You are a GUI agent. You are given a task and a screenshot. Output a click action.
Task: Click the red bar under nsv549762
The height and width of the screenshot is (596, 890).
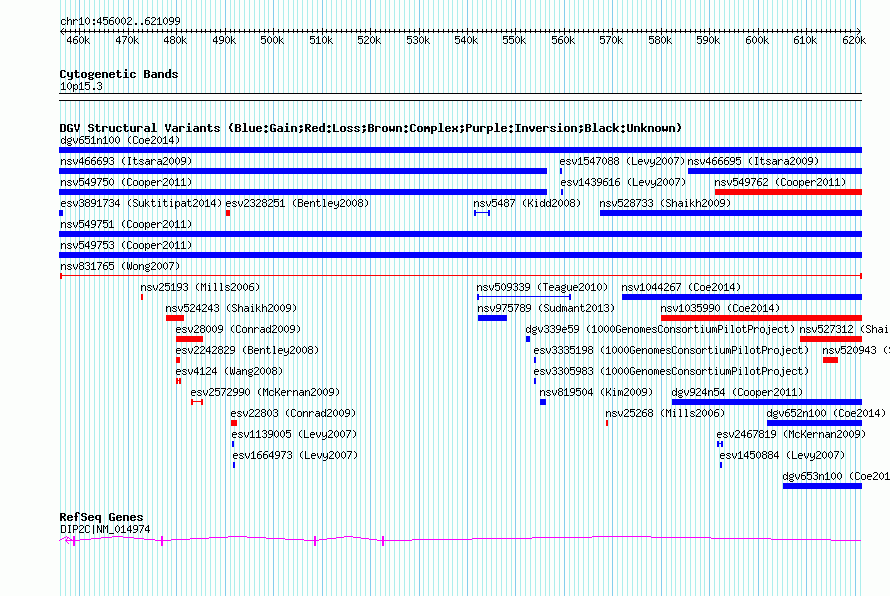pyautogui.click(x=788, y=192)
